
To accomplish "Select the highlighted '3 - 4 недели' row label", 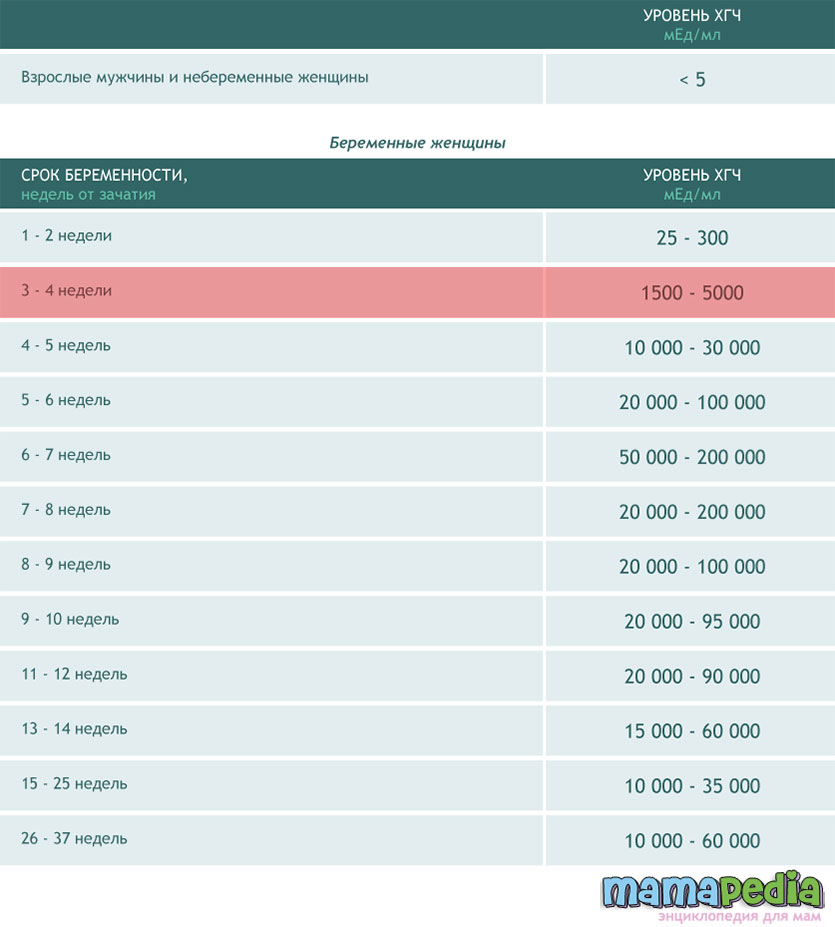I will click(67, 291).
